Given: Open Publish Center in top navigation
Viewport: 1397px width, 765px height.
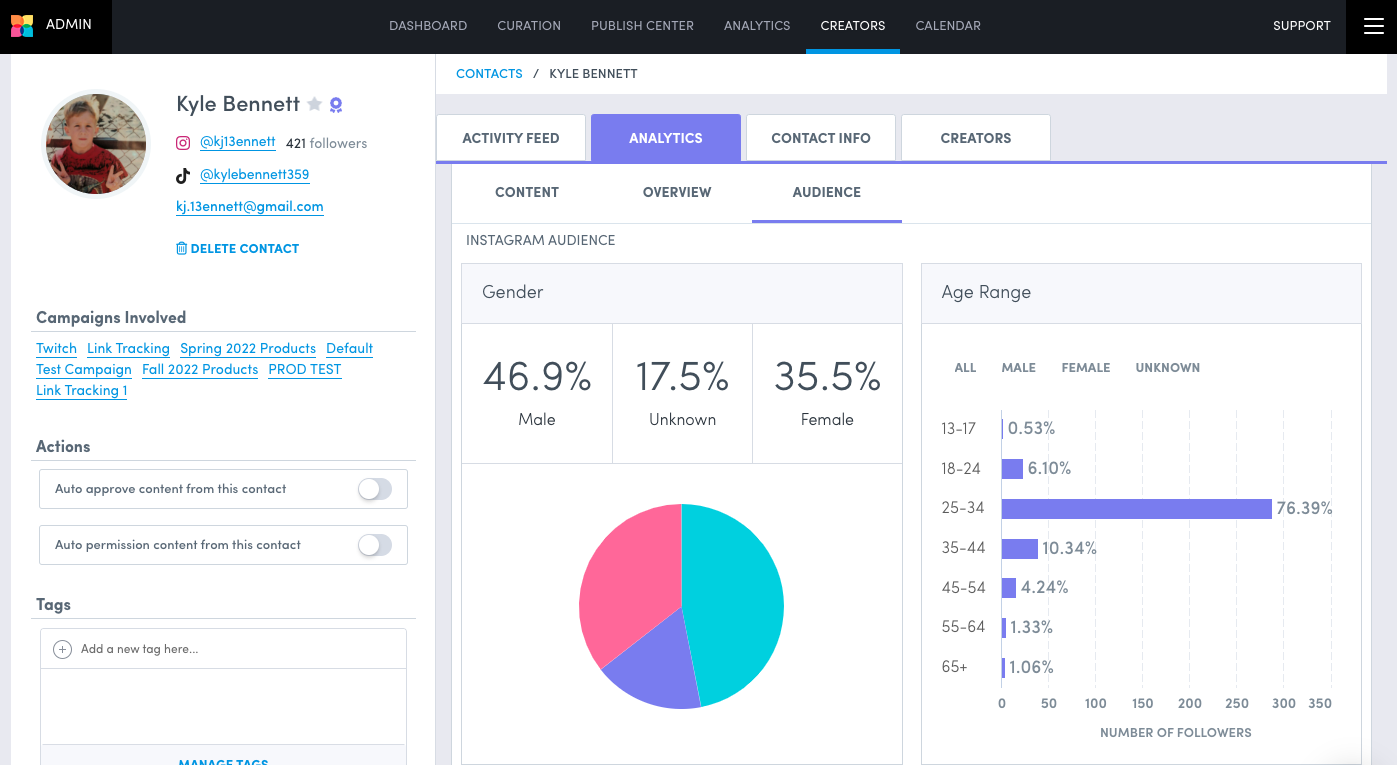Looking at the screenshot, I should (642, 26).
